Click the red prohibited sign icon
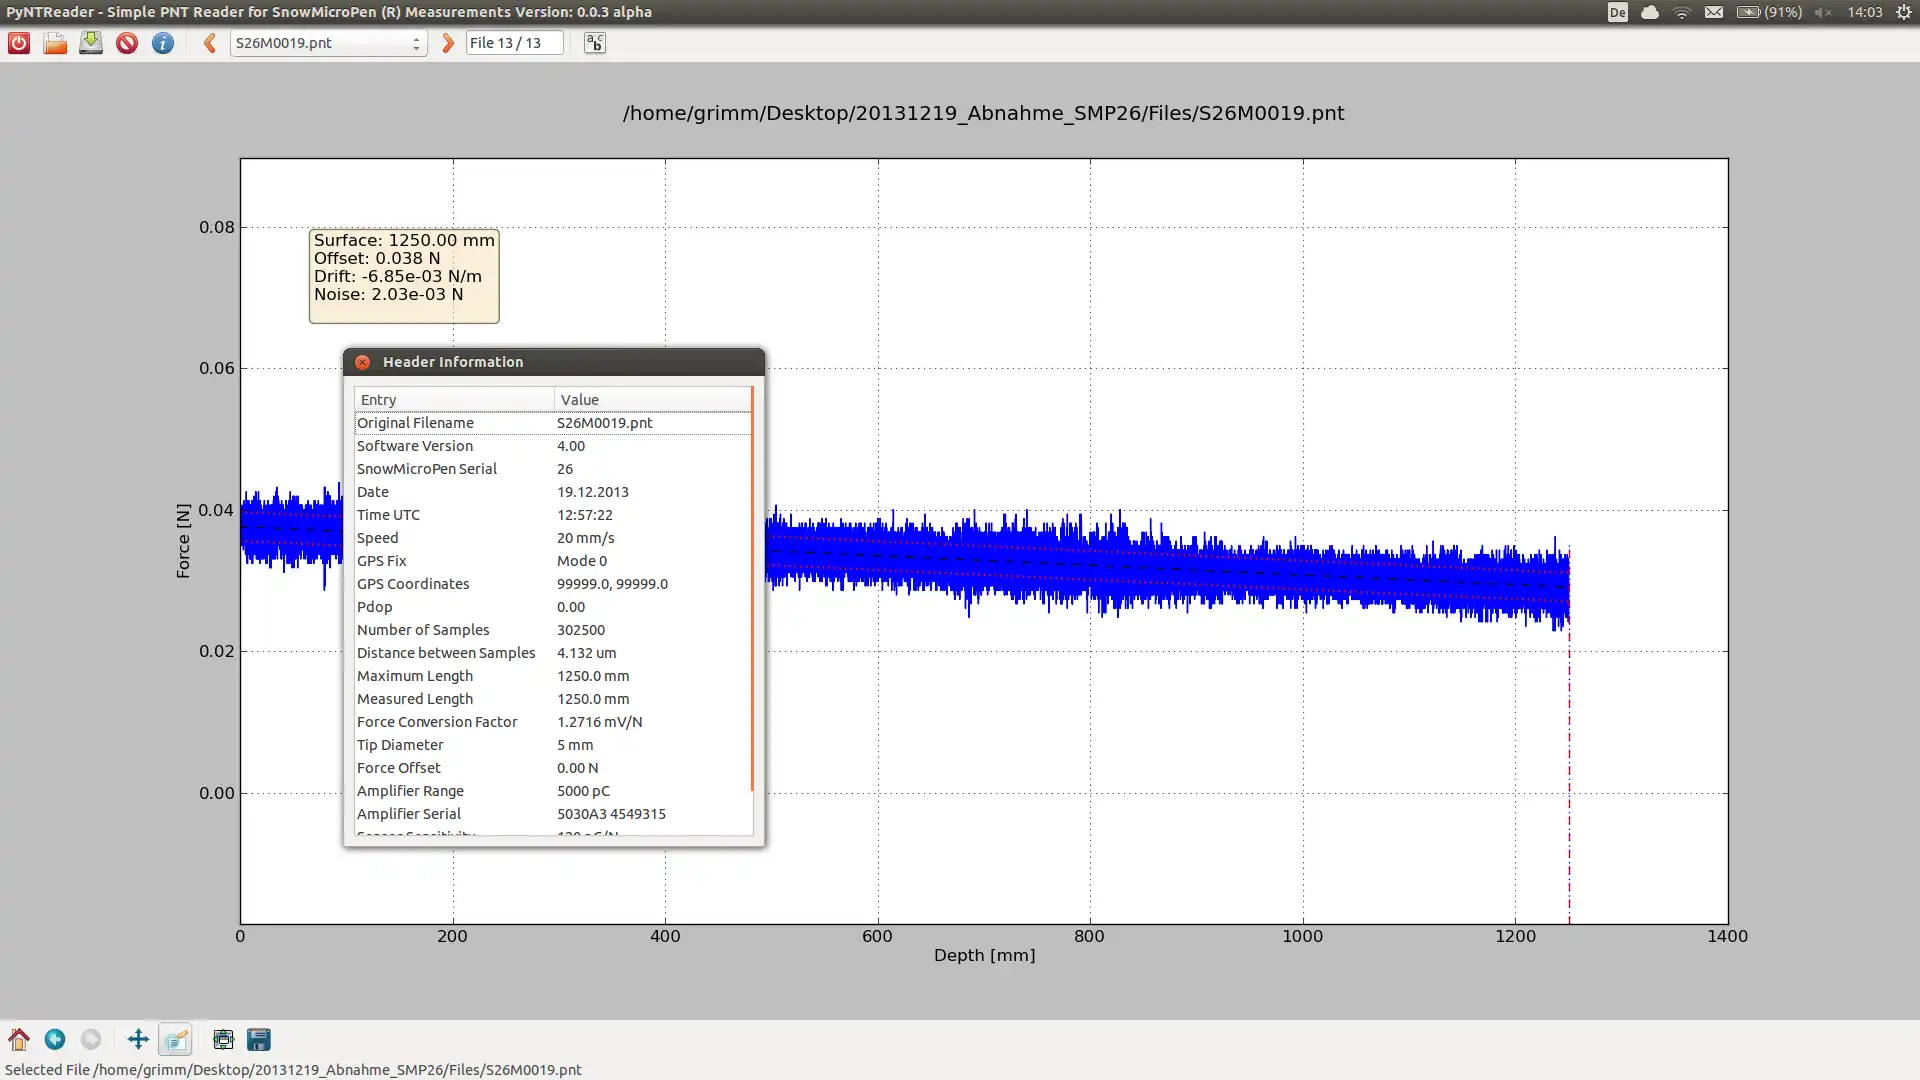1920x1080 pixels. pos(127,43)
